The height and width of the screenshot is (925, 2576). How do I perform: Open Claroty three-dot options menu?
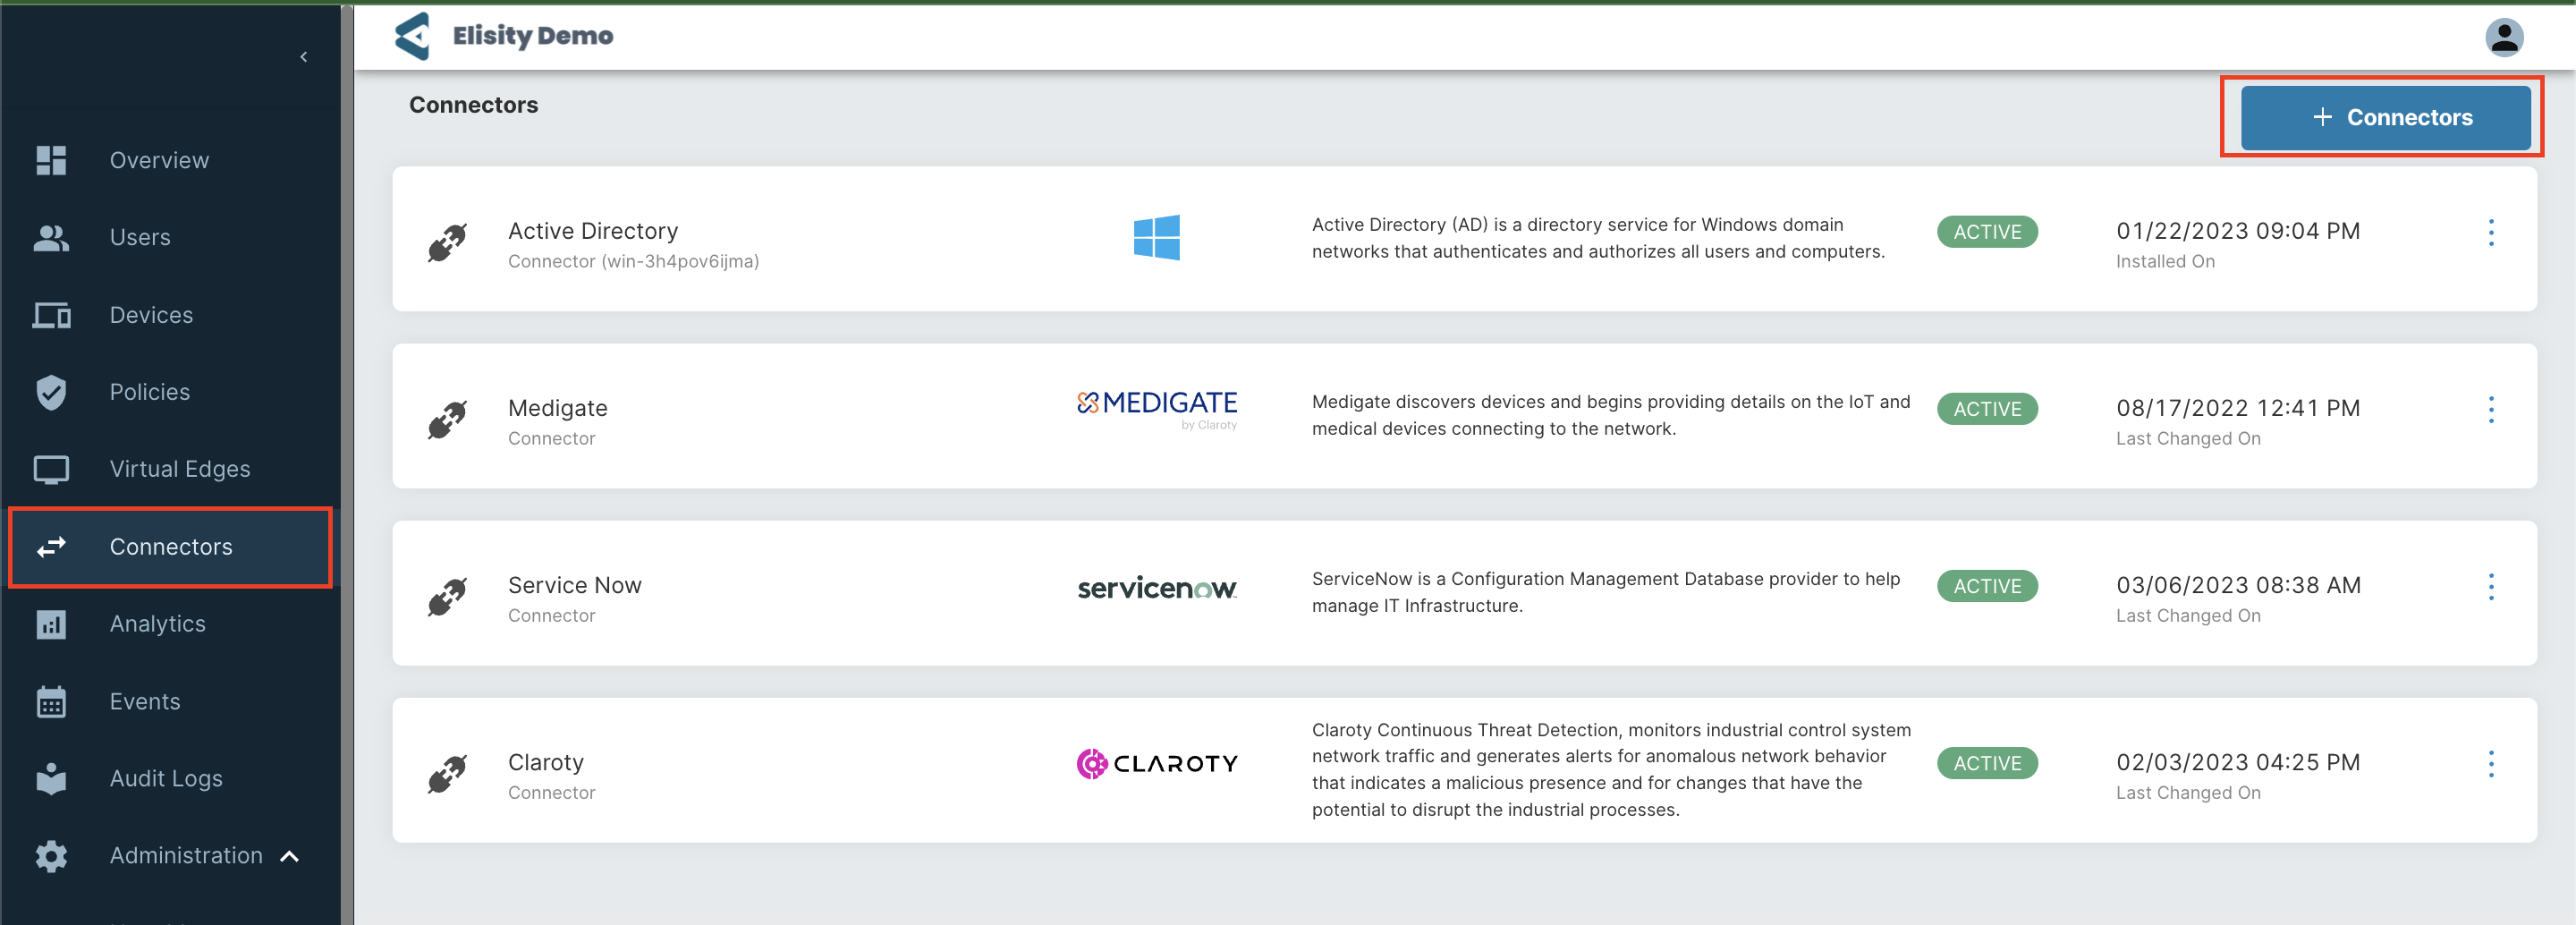click(x=2491, y=764)
